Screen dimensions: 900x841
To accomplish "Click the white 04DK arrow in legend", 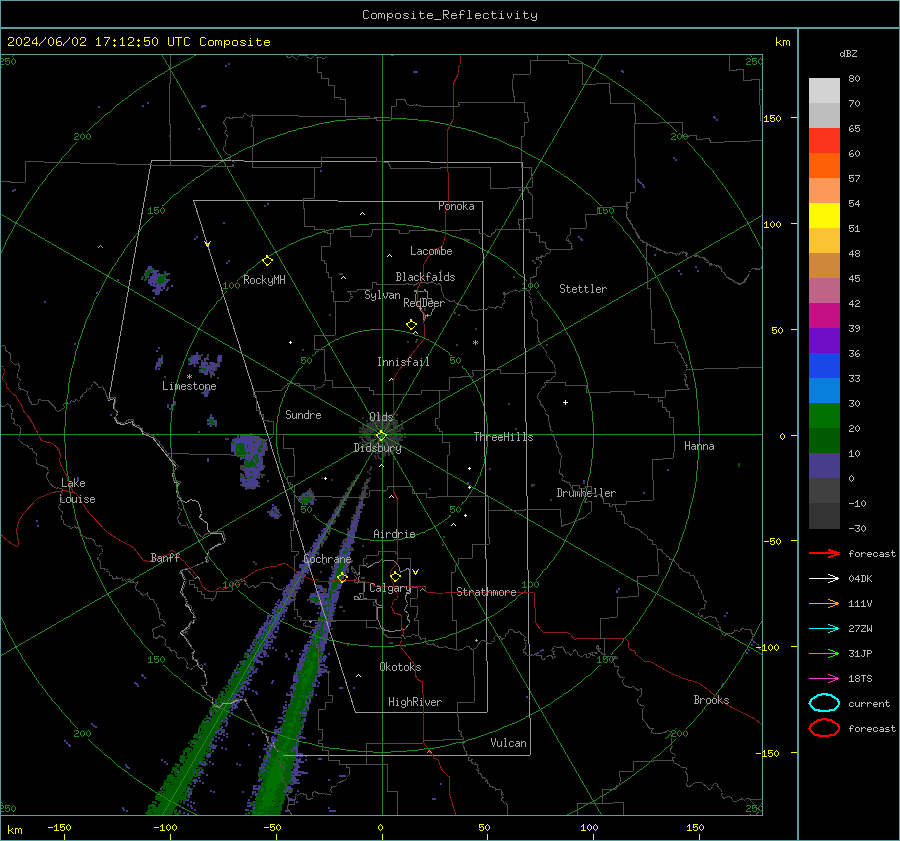I will tap(824, 578).
